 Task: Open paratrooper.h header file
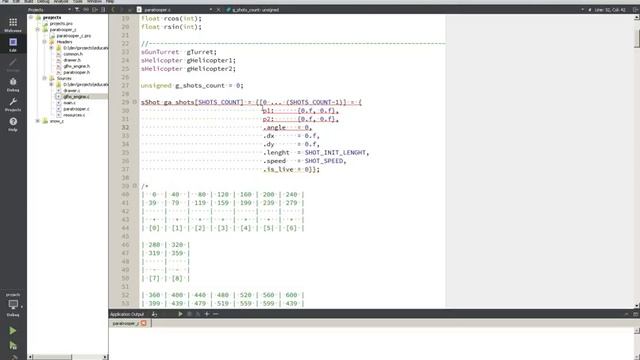pos(76,72)
